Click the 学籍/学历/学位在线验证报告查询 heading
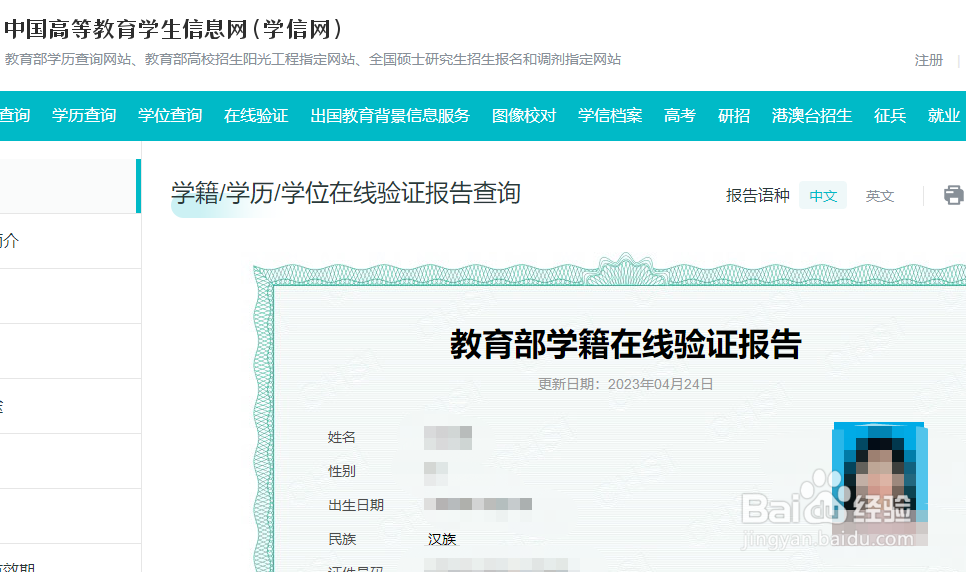The height and width of the screenshot is (572, 966). coord(346,193)
